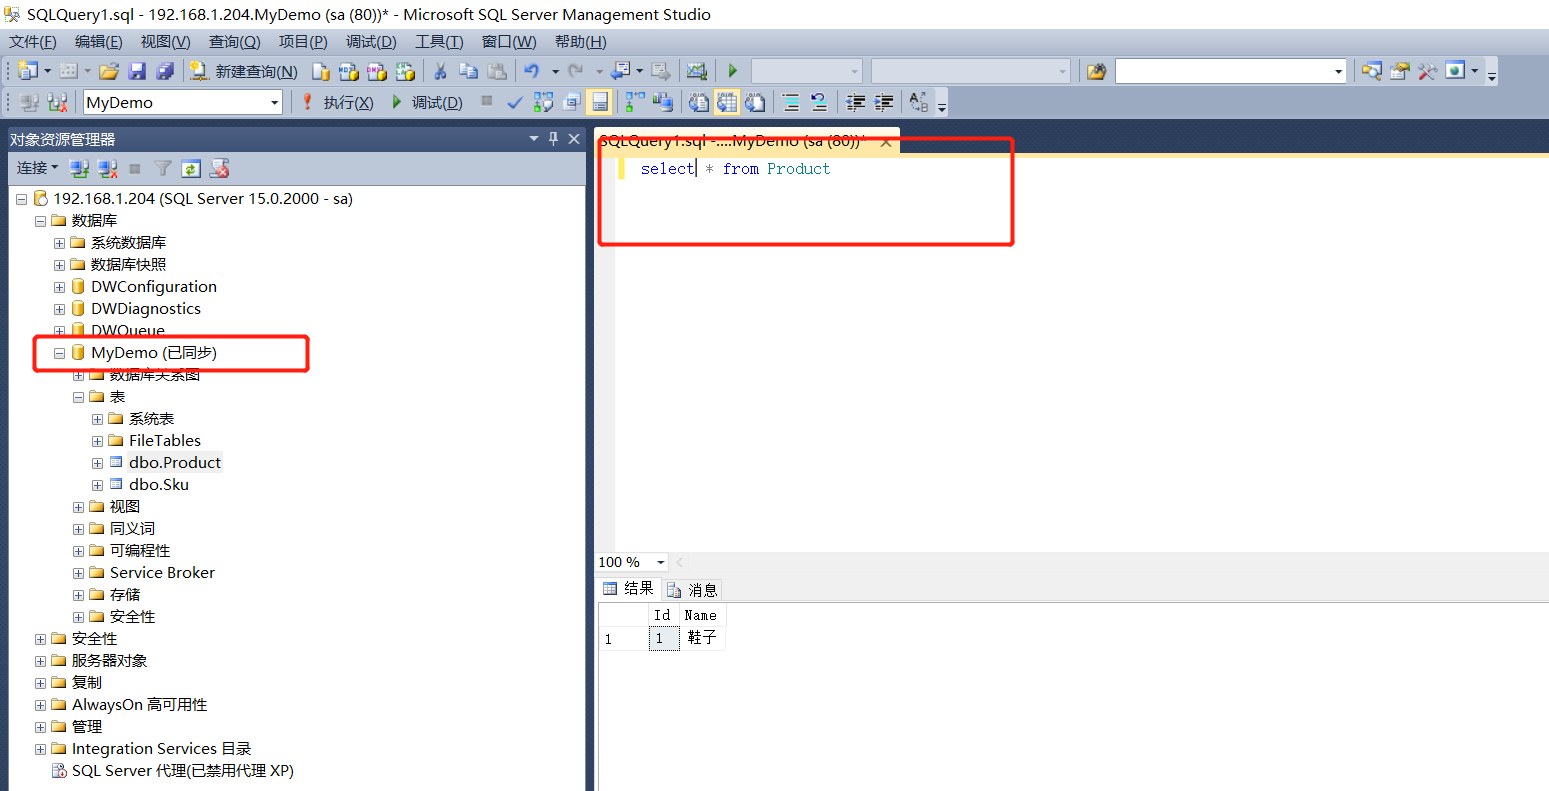Viewport: 1549px width, 791px height.
Task: Click the Include Client Statistics icon
Action: click(x=662, y=102)
